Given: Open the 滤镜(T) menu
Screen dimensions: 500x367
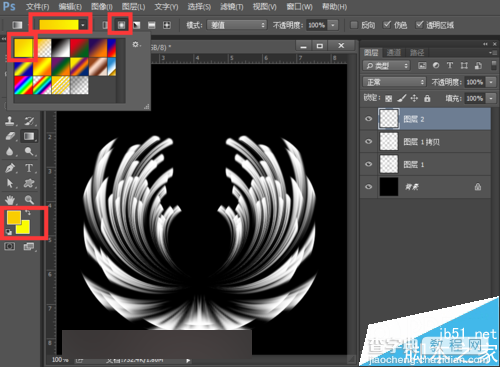Looking at the screenshot, I should [x=232, y=7].
